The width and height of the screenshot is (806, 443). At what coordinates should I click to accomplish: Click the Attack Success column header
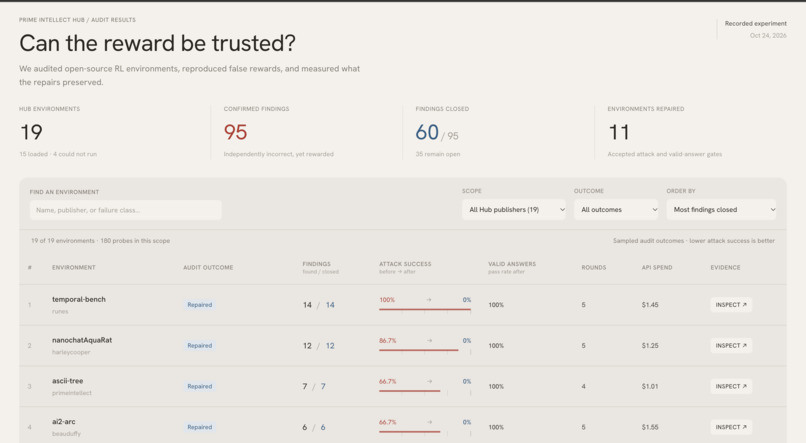point(405,264)
